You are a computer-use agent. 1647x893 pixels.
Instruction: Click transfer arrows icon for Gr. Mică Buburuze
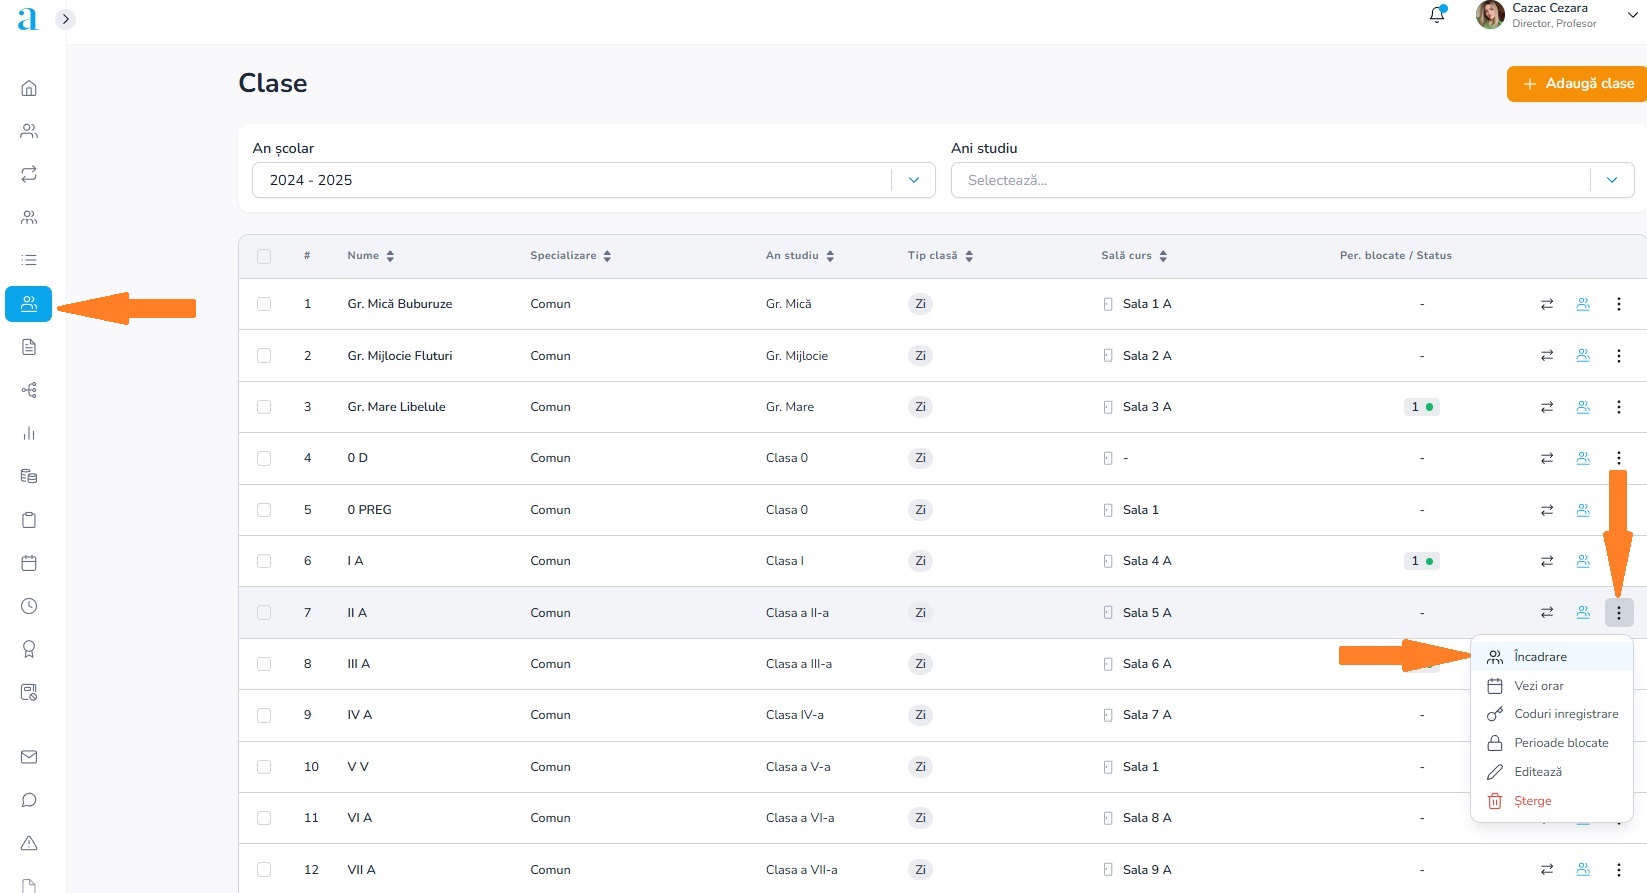[1547, 304]
